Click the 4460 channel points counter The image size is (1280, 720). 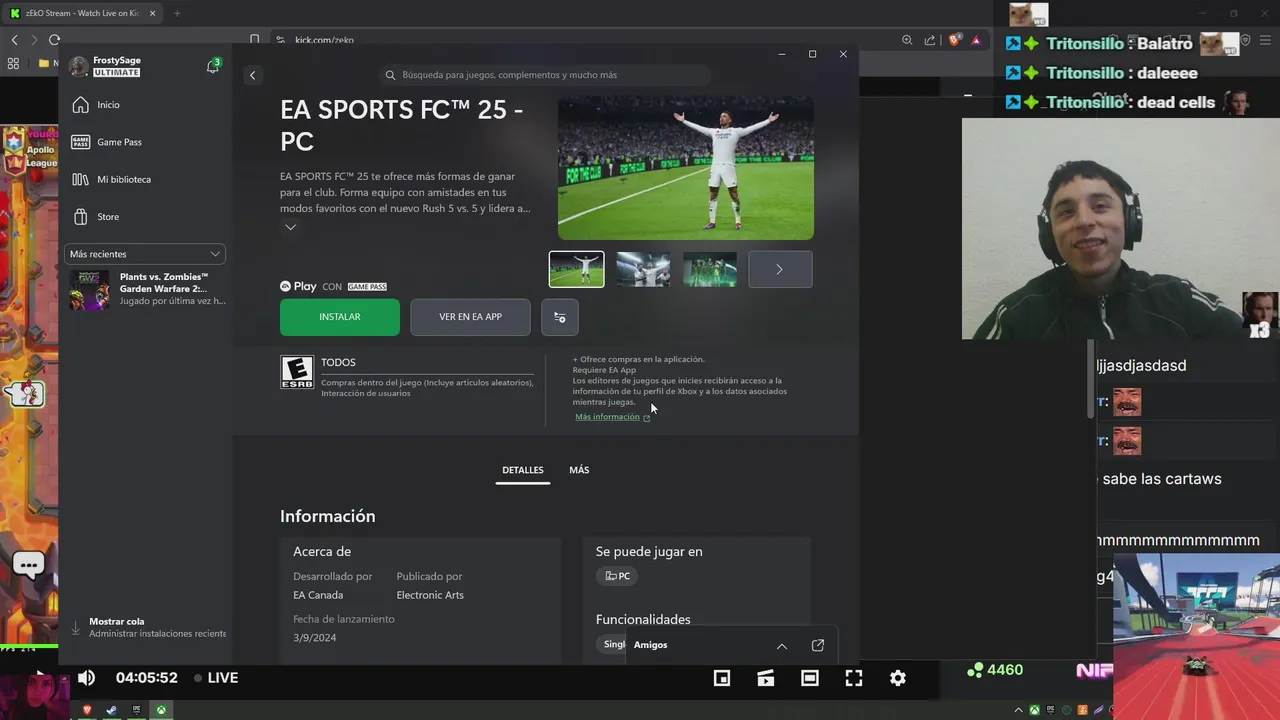995,670
